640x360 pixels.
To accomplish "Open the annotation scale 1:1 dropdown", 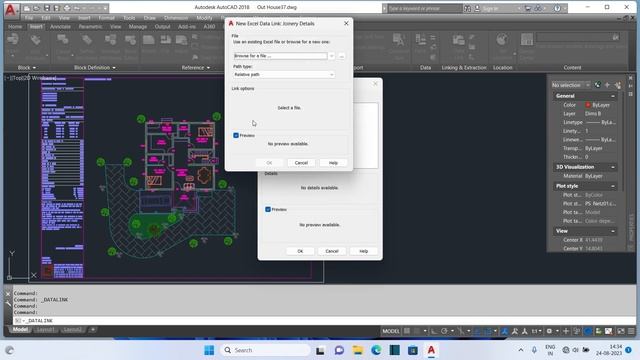I will [x=536, y=331].
